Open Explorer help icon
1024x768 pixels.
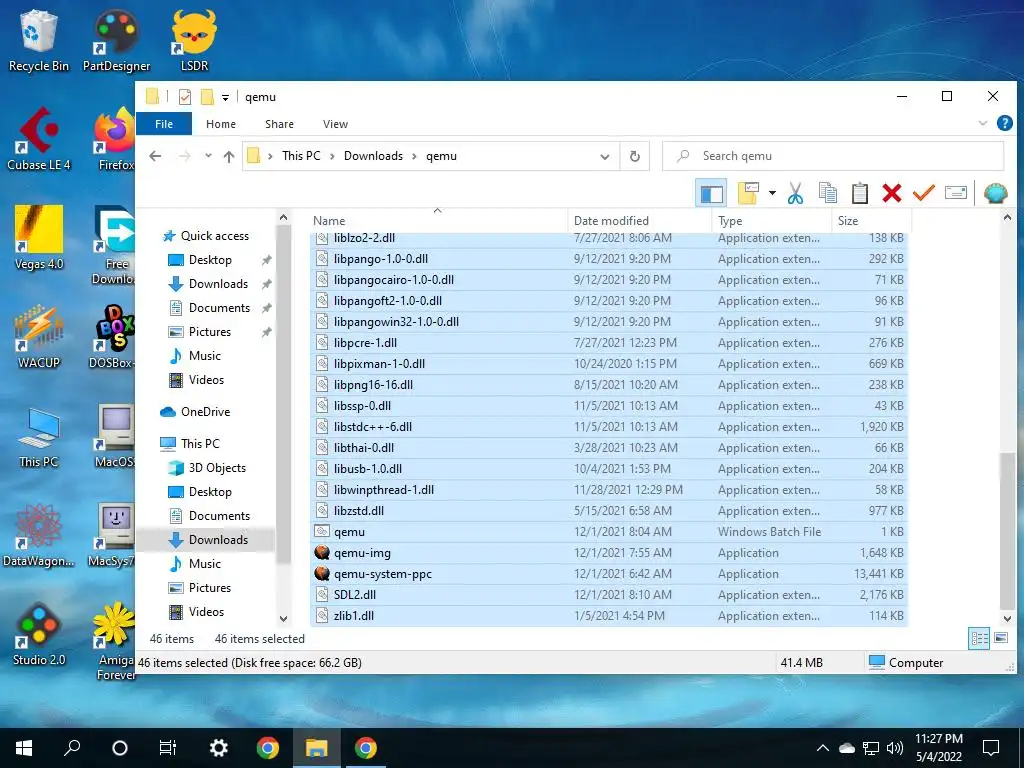tap(1004, 123)
